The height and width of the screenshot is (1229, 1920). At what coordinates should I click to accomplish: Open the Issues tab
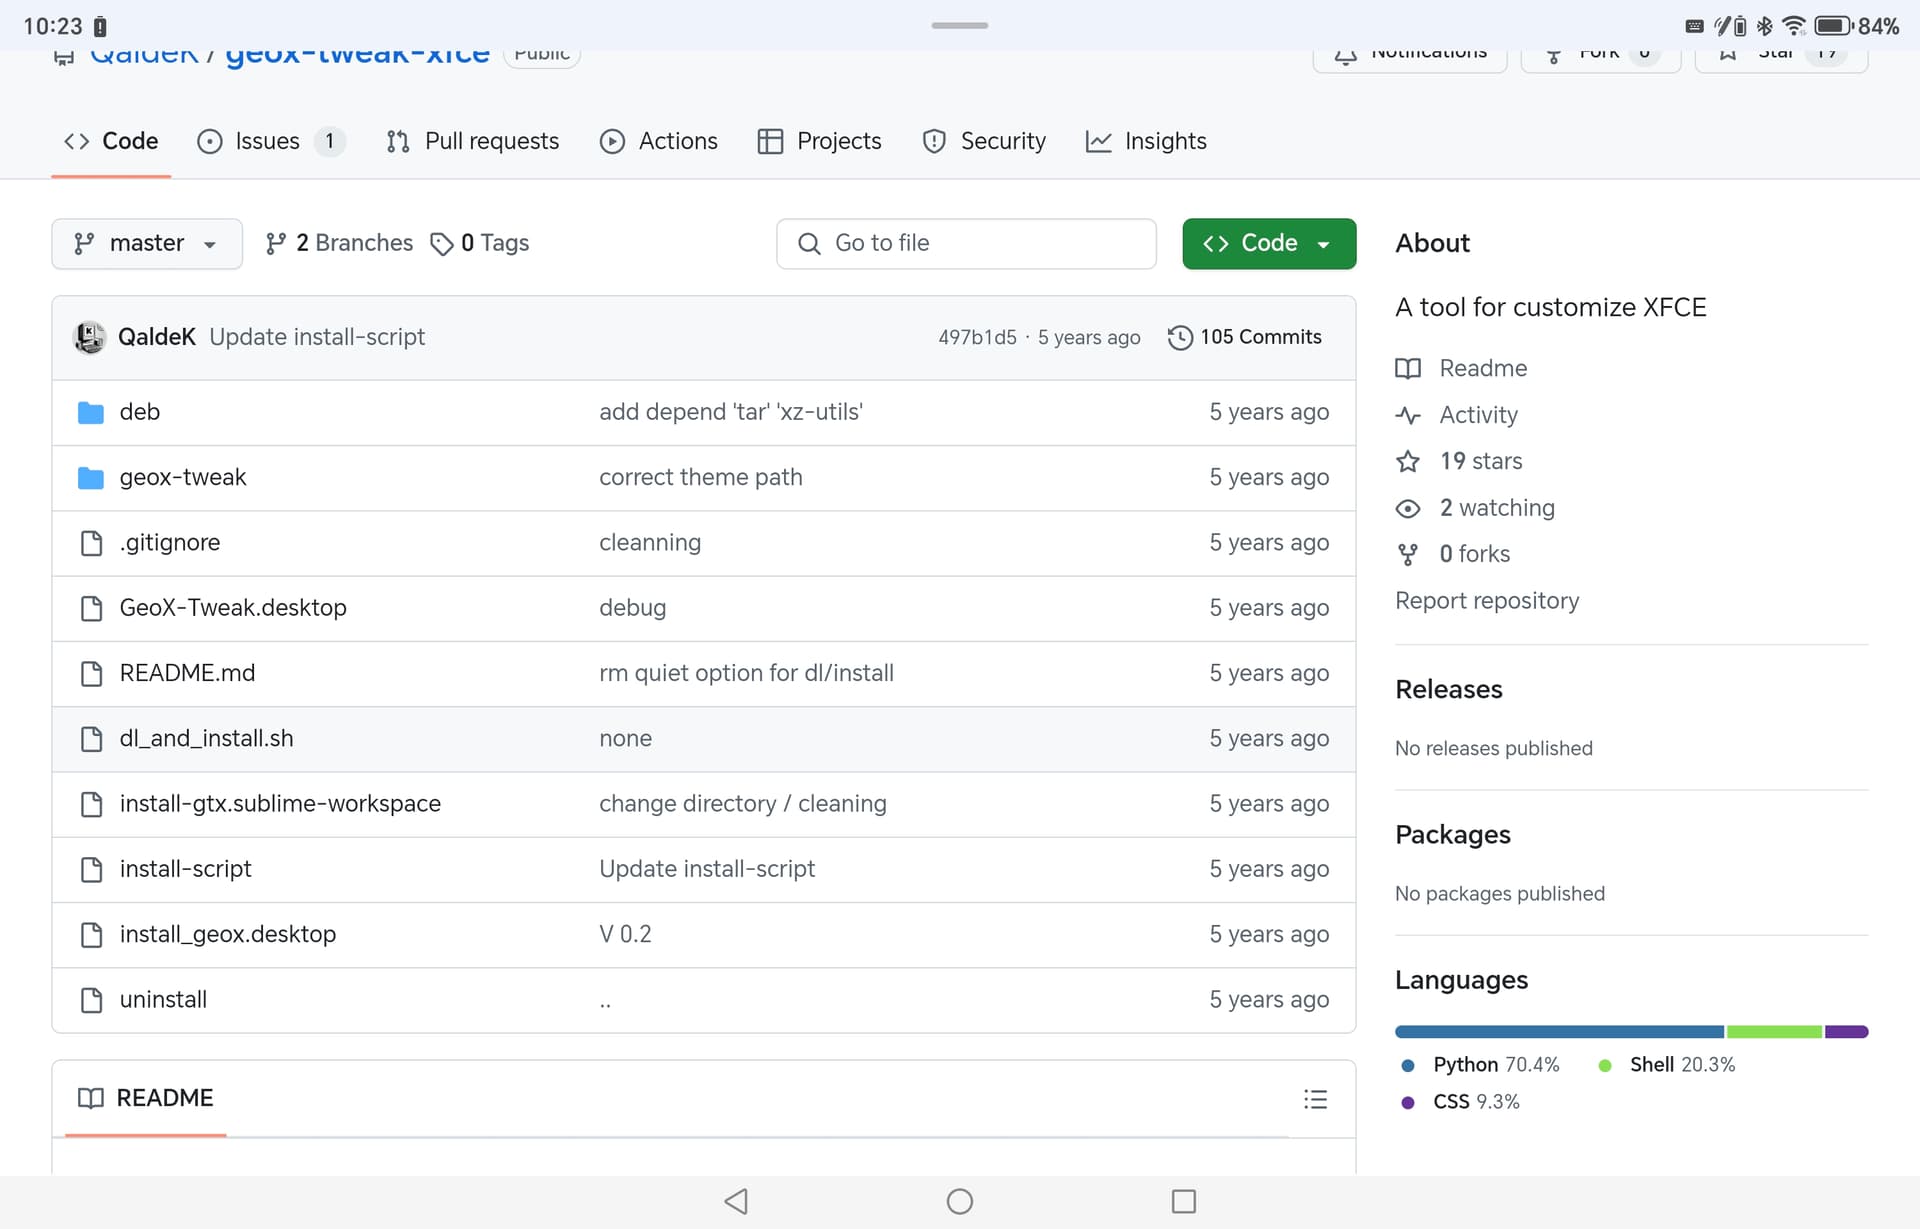(x=271, y=141)
